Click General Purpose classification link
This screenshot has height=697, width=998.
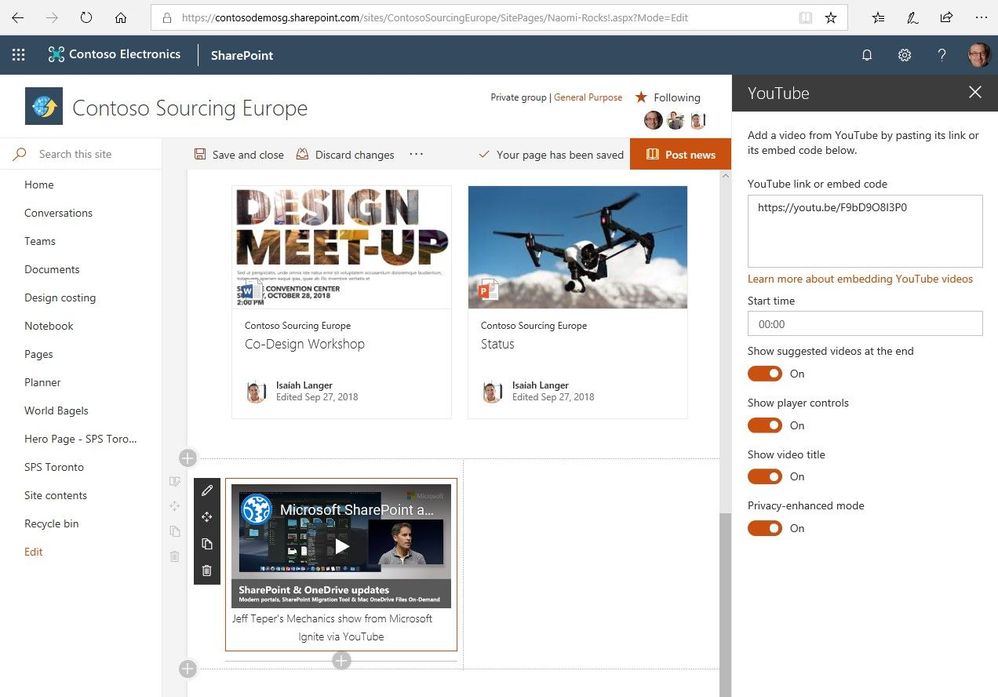587,97
